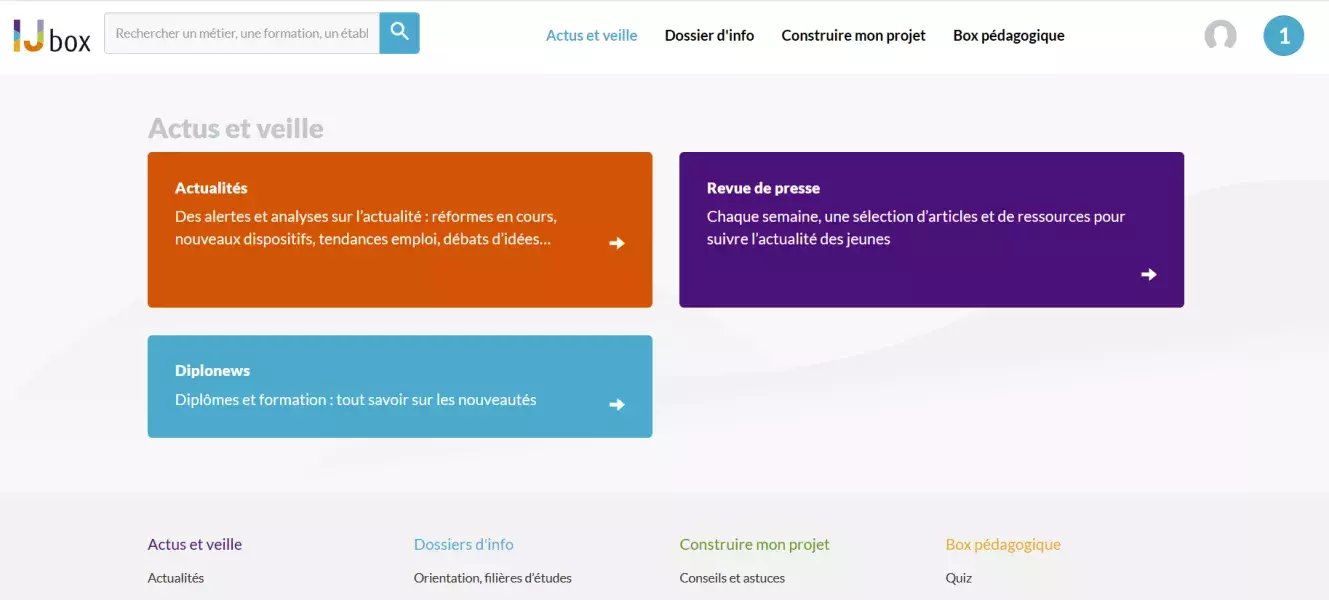Click the IJ box logo

52,36
